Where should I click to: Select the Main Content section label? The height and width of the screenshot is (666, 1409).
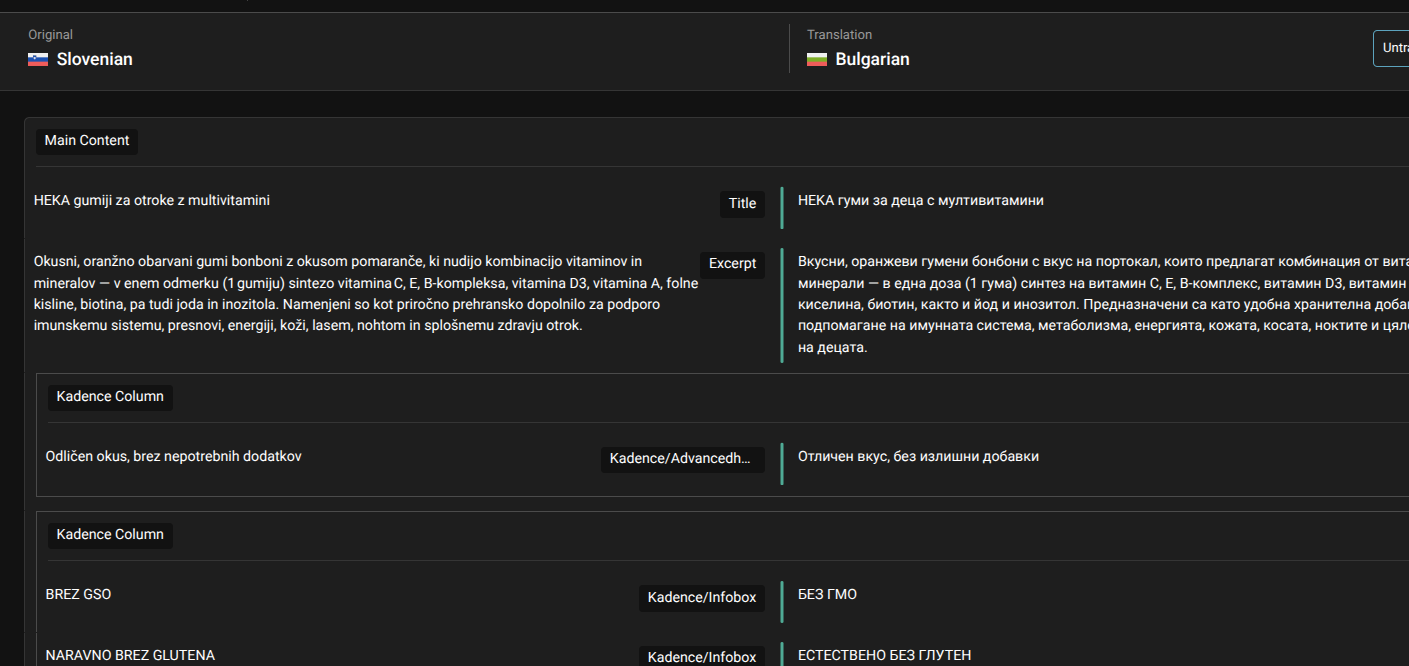(87, 141)
